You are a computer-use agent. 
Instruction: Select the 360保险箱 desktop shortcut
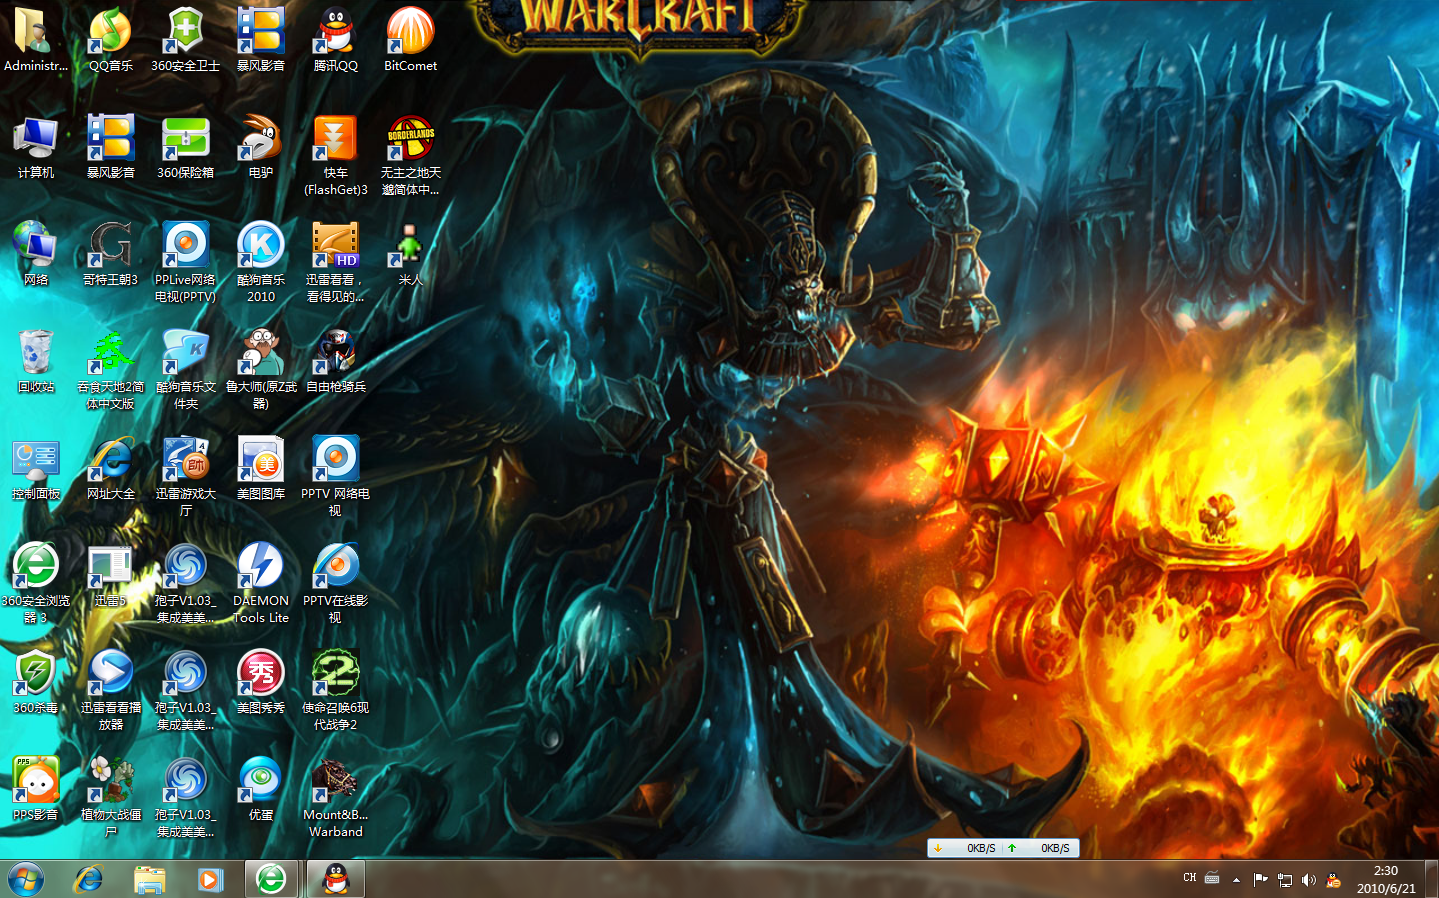coord(185,147)
